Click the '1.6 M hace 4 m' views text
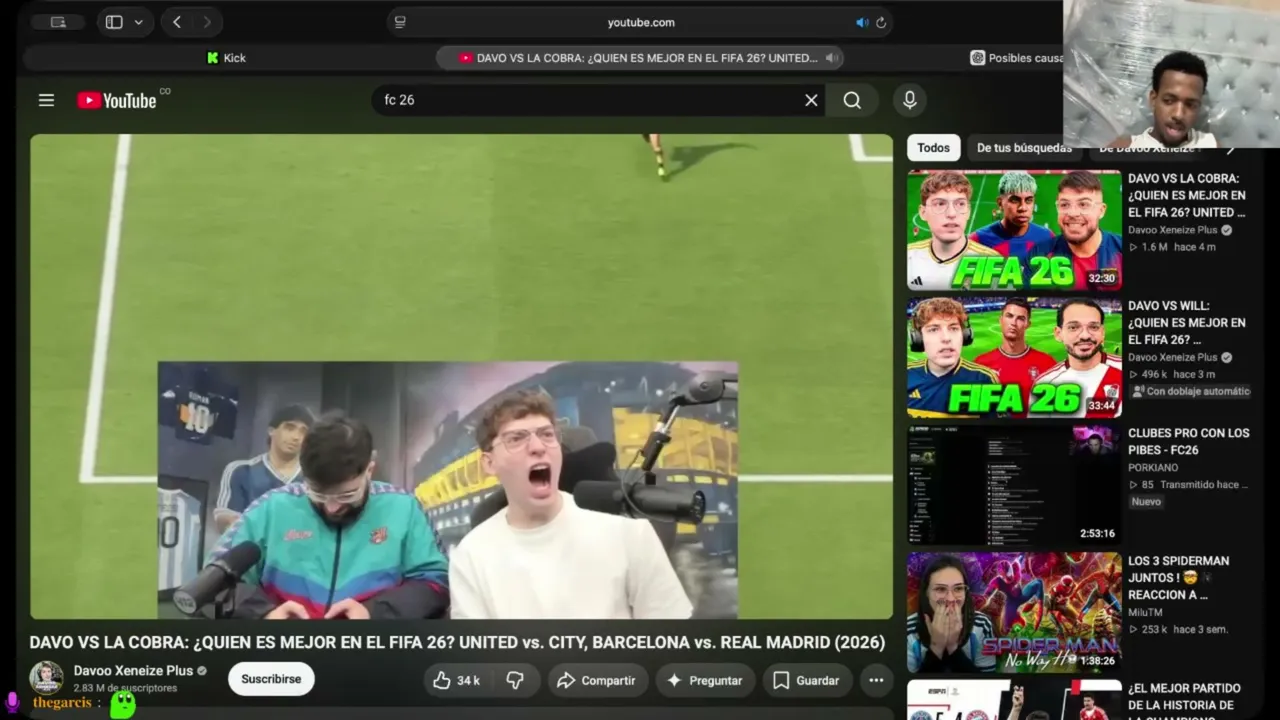The height and width of the screenshot is (720, 1280). coord(1172,247)
